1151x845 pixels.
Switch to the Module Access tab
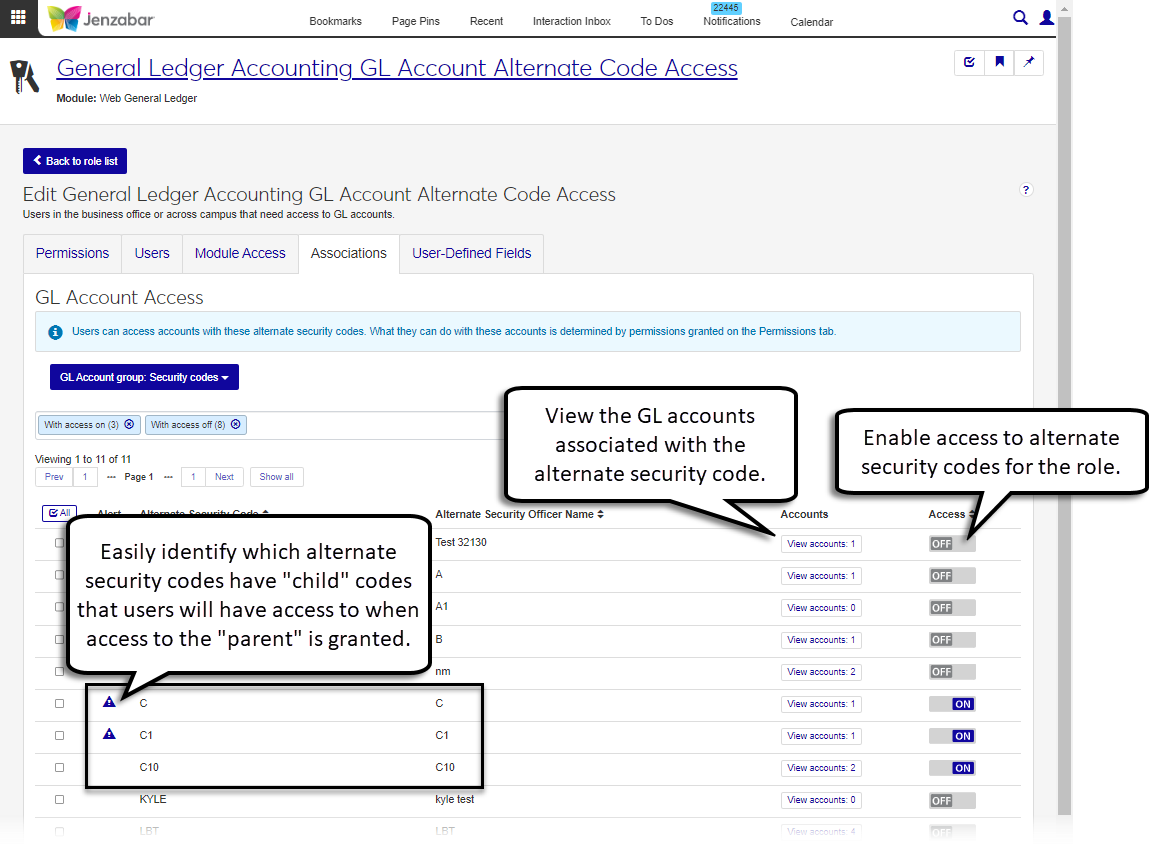coord(240,253)
